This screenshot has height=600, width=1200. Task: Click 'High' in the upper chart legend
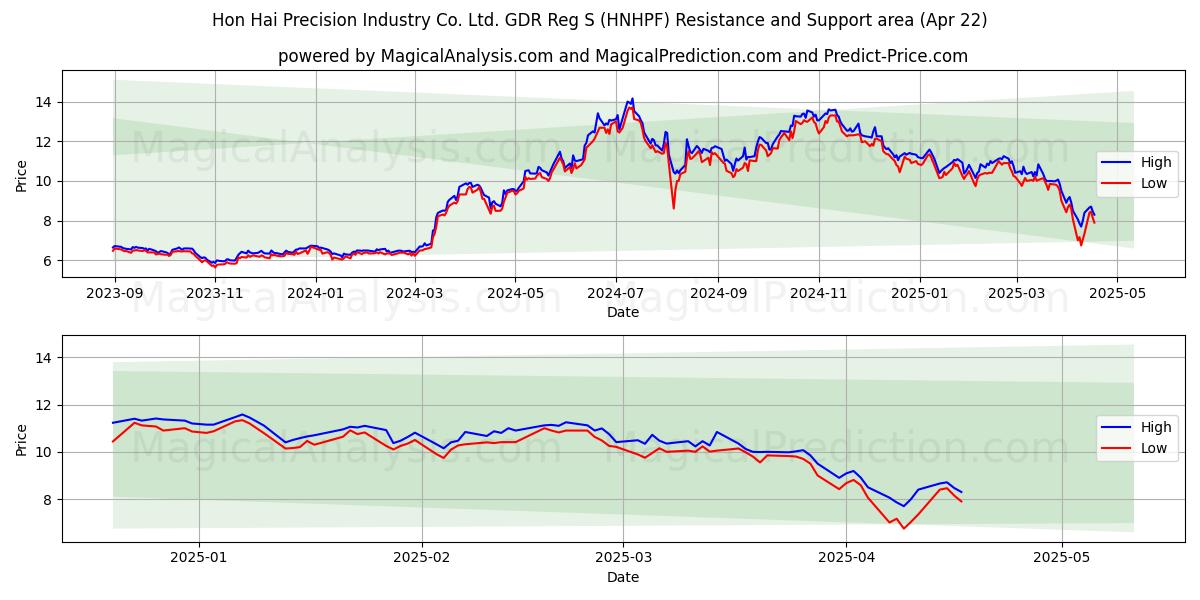[1155, 162]
